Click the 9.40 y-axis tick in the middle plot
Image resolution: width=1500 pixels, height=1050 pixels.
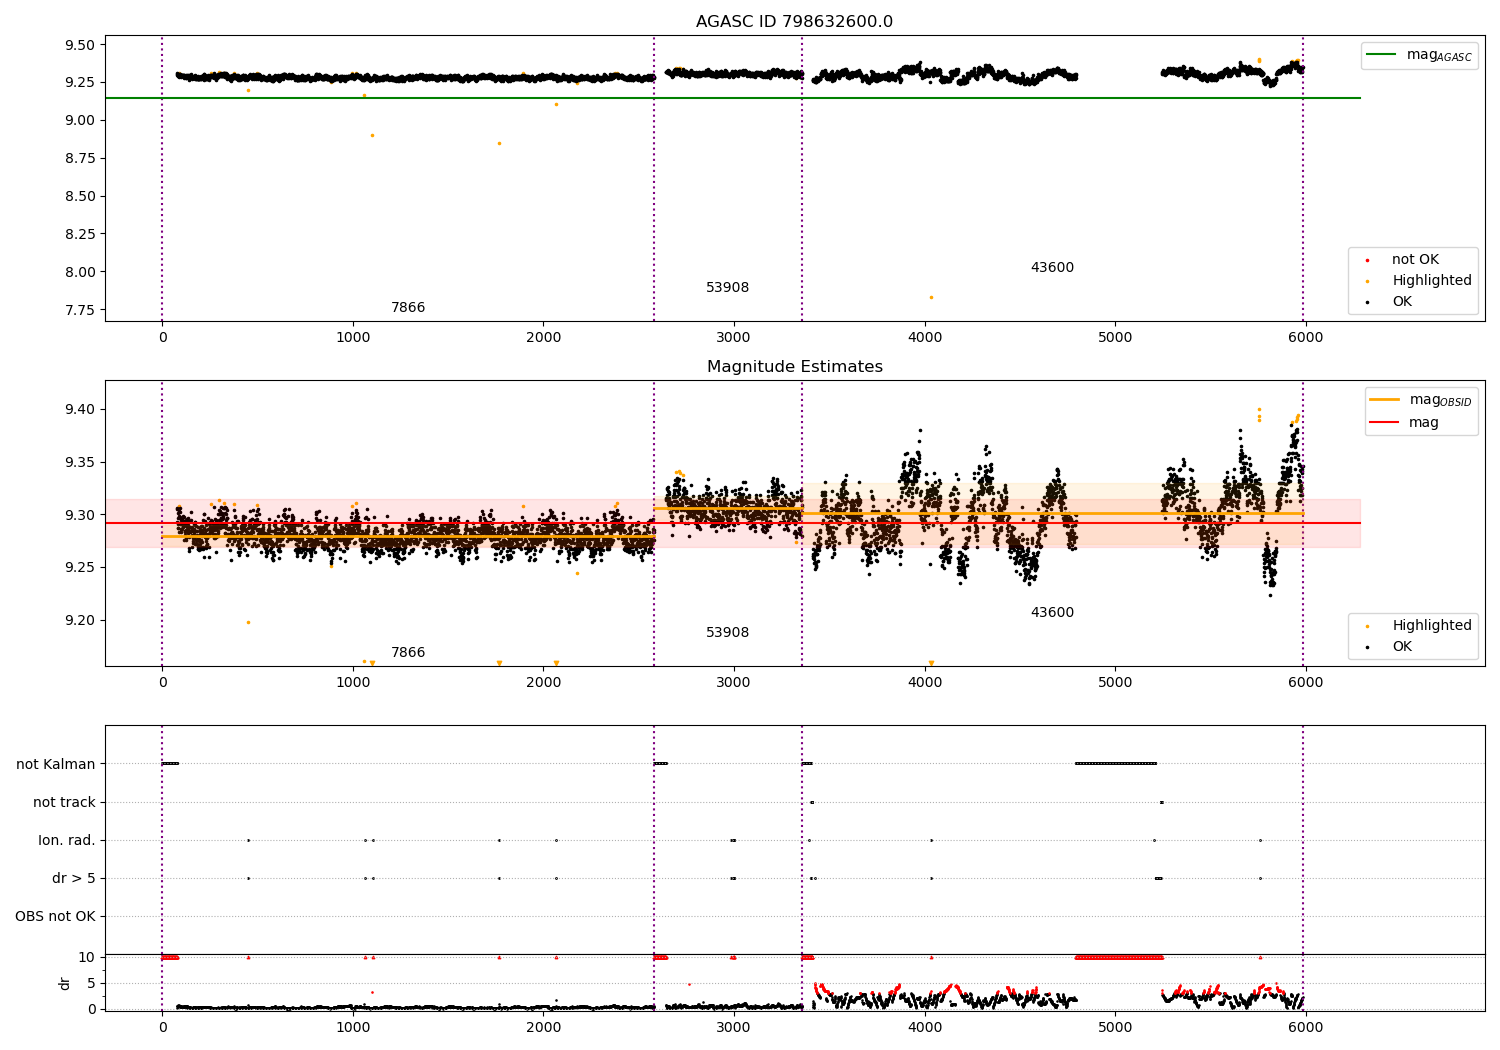click(x=80, y=410)
